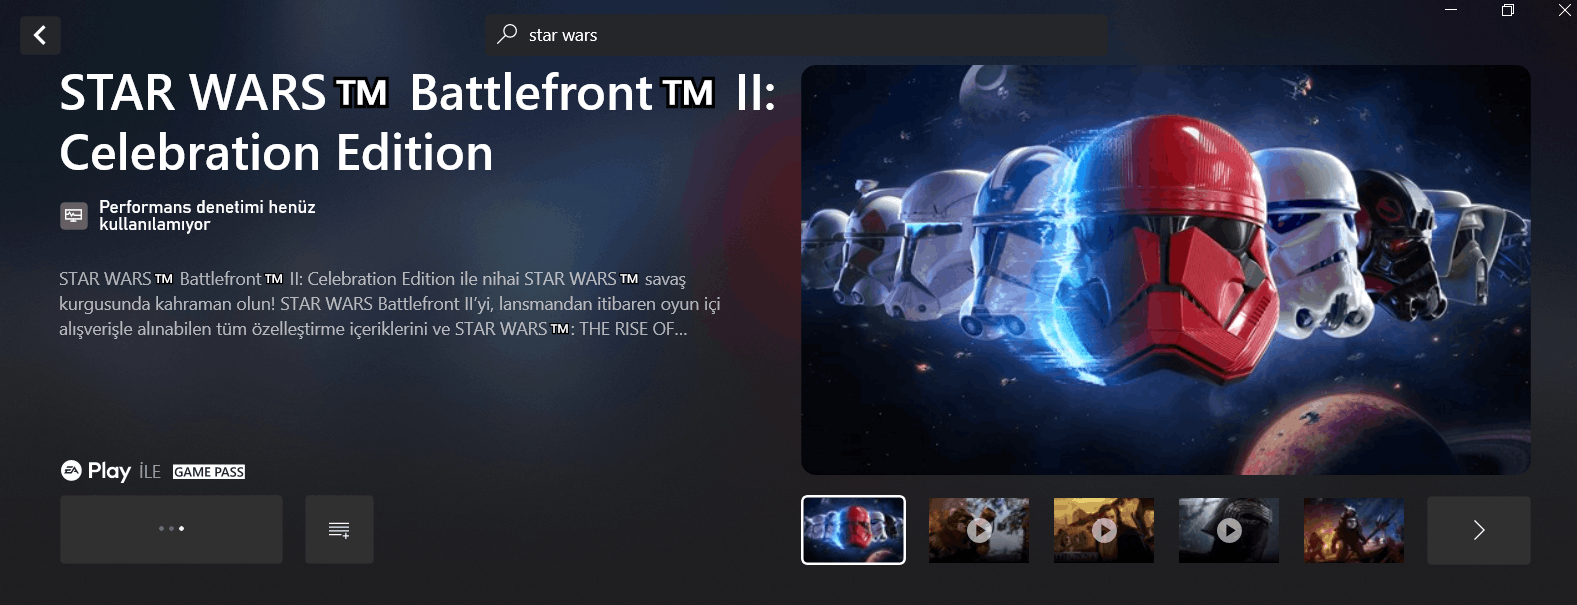Click the performance check monitor icon
The height and width of the screenshot is (605, 1577).
74,215
